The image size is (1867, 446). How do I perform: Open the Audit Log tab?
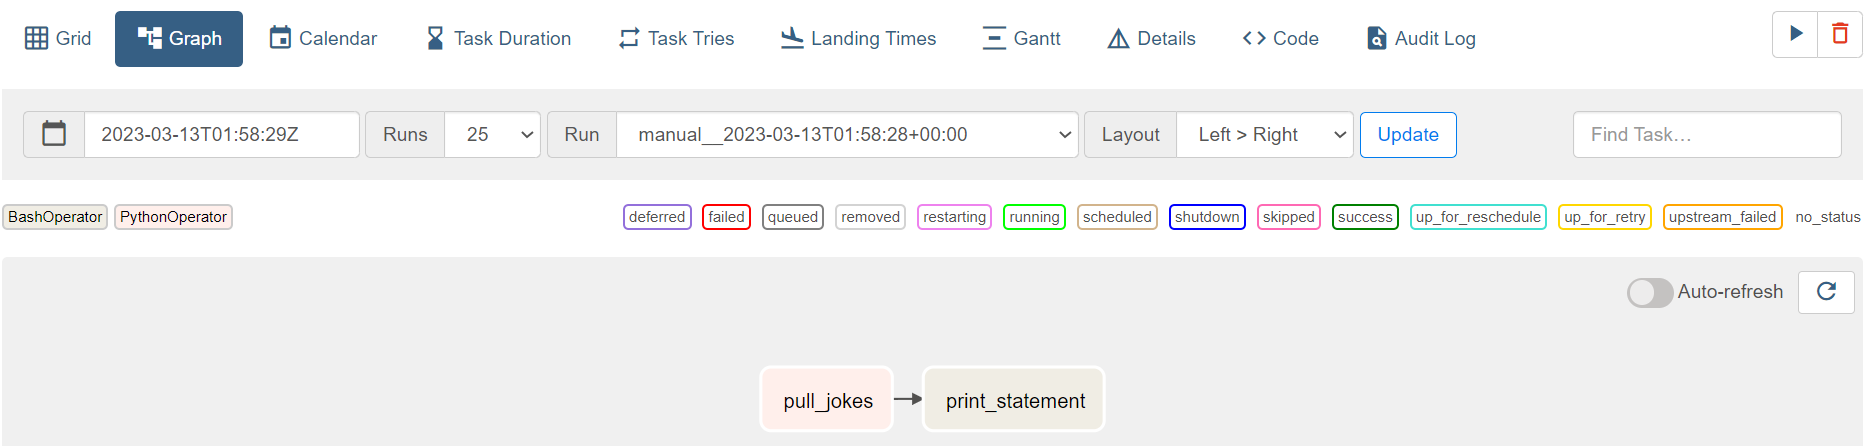(1420, 39)
